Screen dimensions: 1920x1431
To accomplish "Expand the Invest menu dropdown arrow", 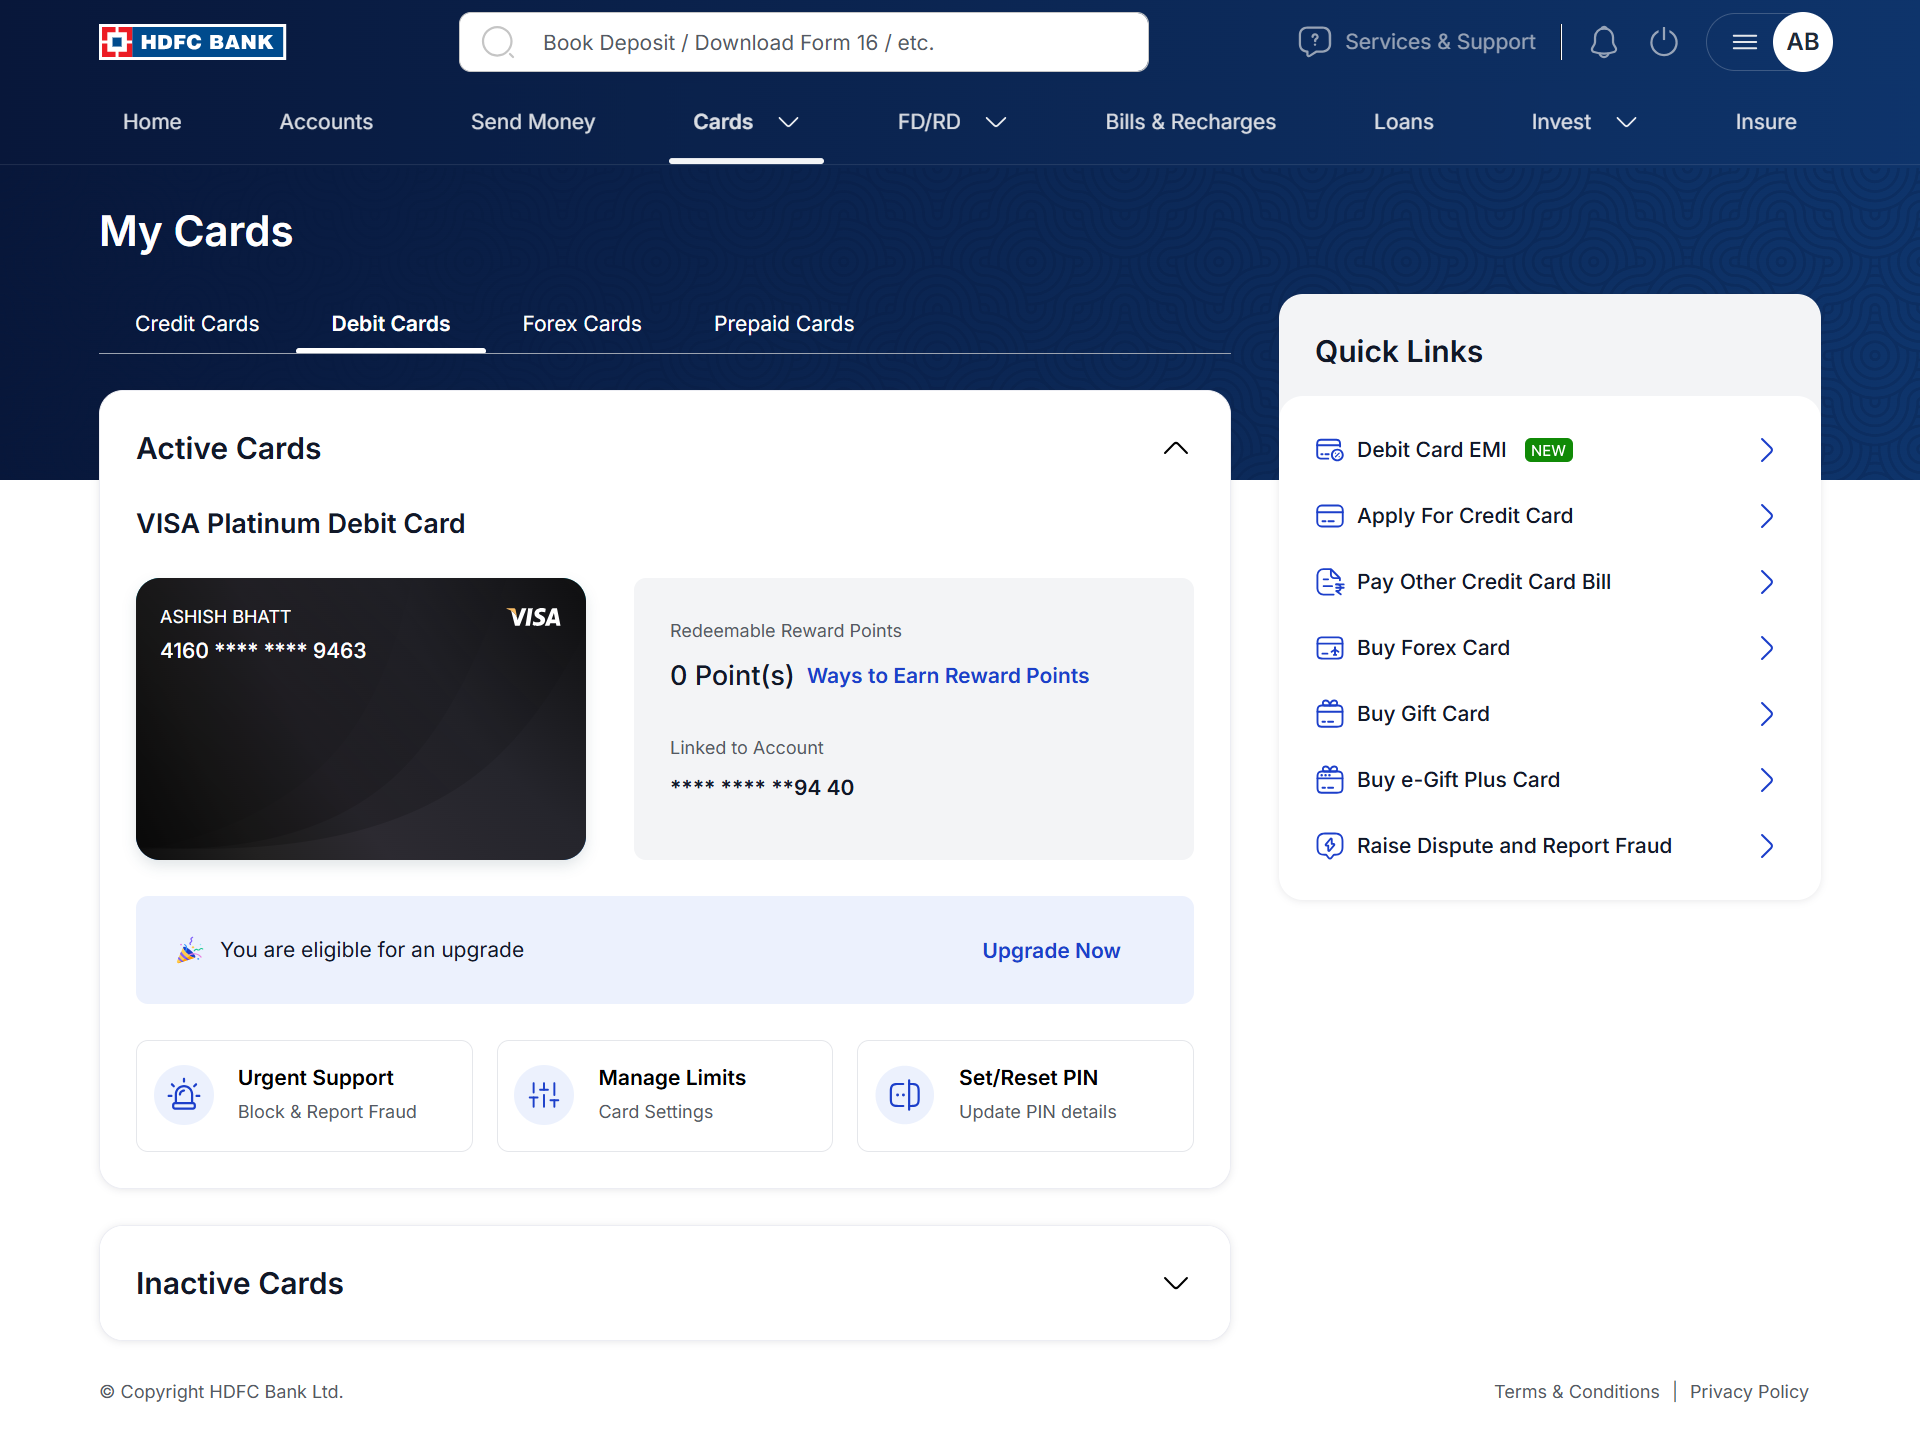I will pyautogui.click(x=1627, y=122).
